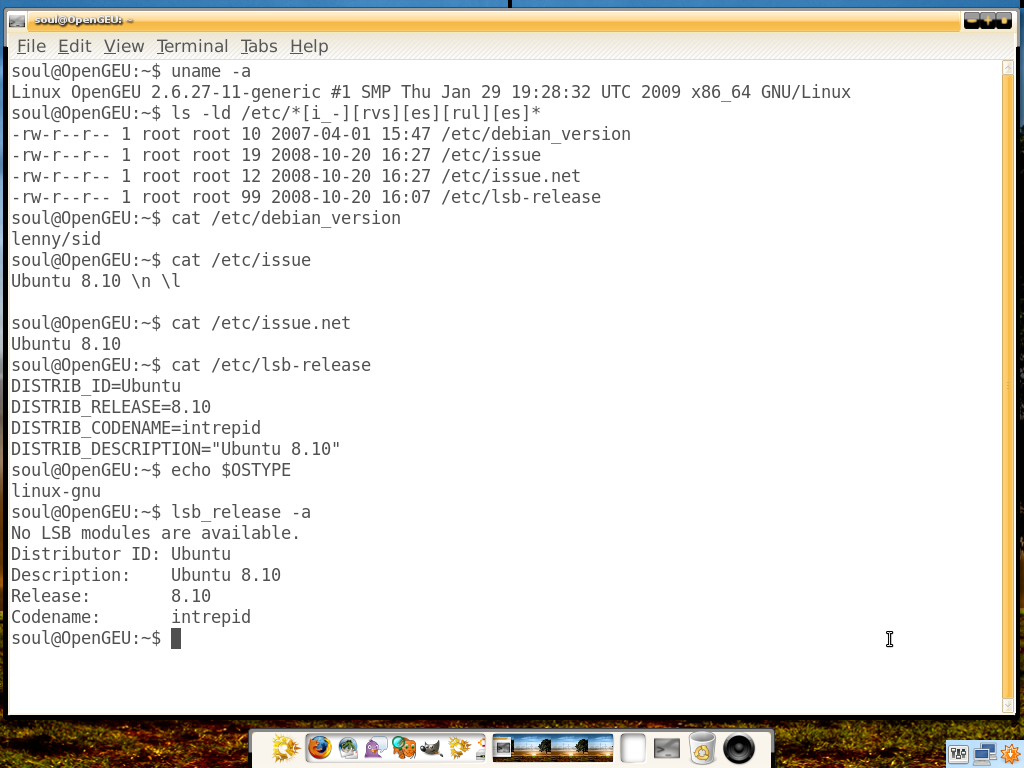Click the window control buttons cluster in title bar
This screenshot has width=1024, height=768.
987,21
